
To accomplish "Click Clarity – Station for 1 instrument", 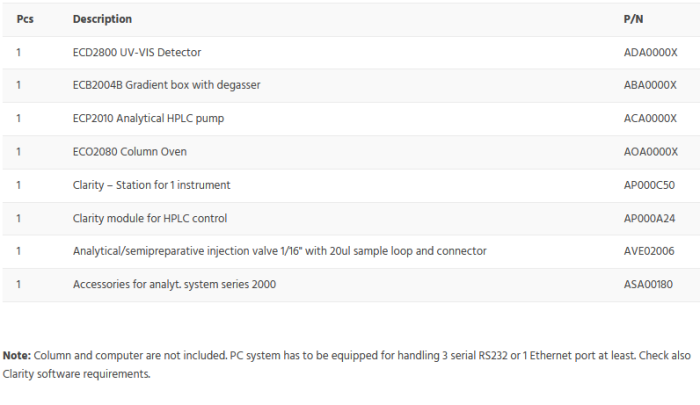I will click(x=151, y=185).
